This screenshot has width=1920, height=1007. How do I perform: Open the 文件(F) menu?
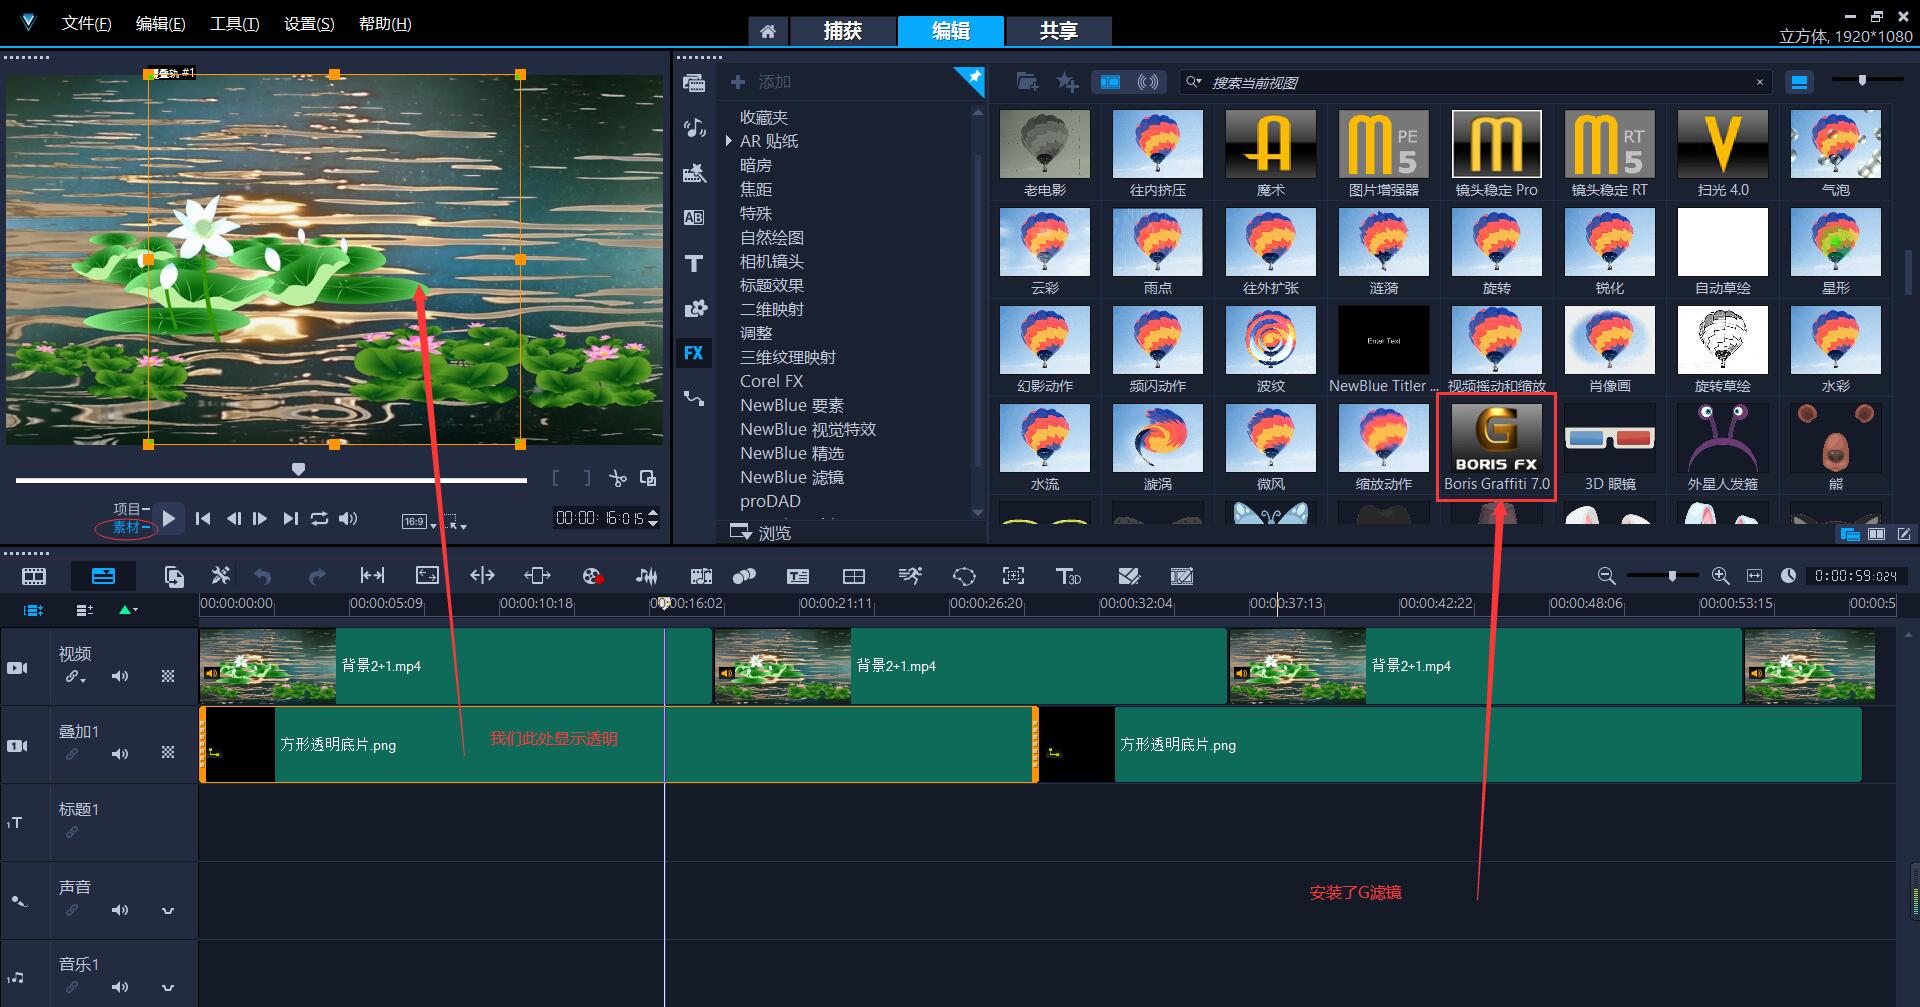(x=87, y=24)
